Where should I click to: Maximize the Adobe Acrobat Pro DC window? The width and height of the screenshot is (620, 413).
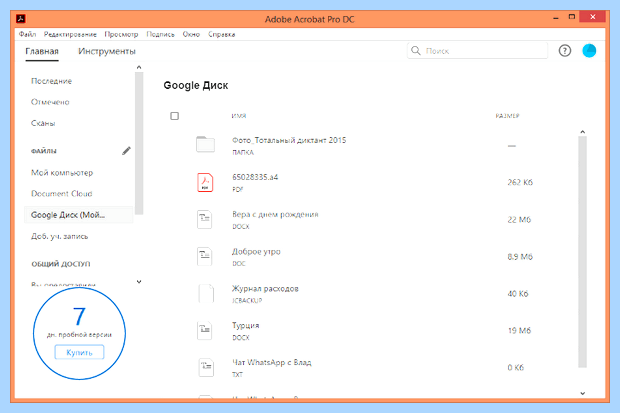coord(572,17)
